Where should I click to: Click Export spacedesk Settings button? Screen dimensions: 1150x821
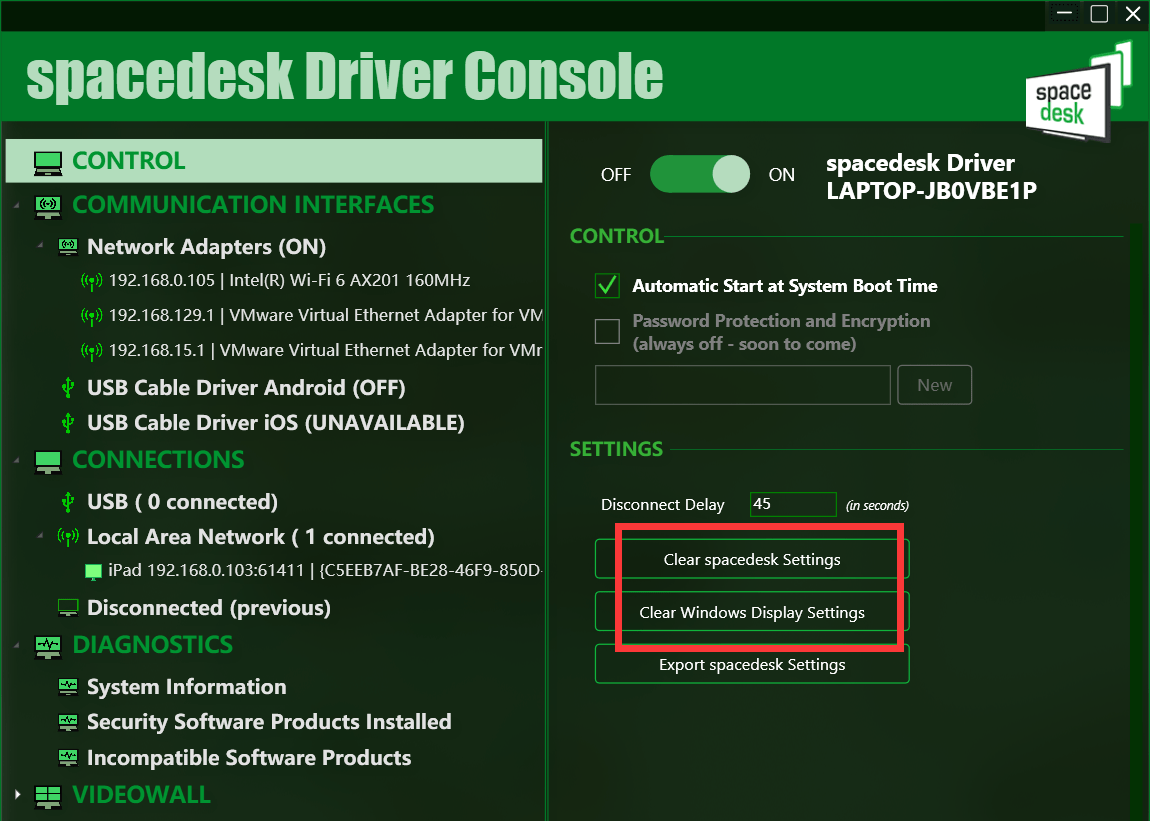752,664
